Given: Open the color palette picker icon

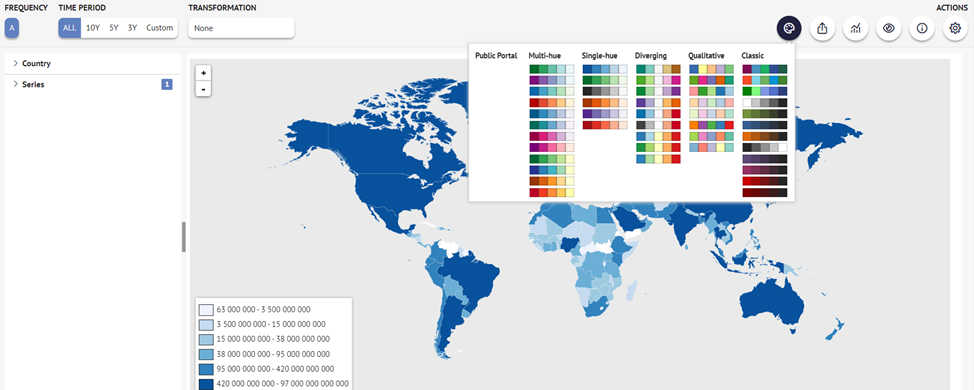Looking at the screenshot, I should click(789, 29).
